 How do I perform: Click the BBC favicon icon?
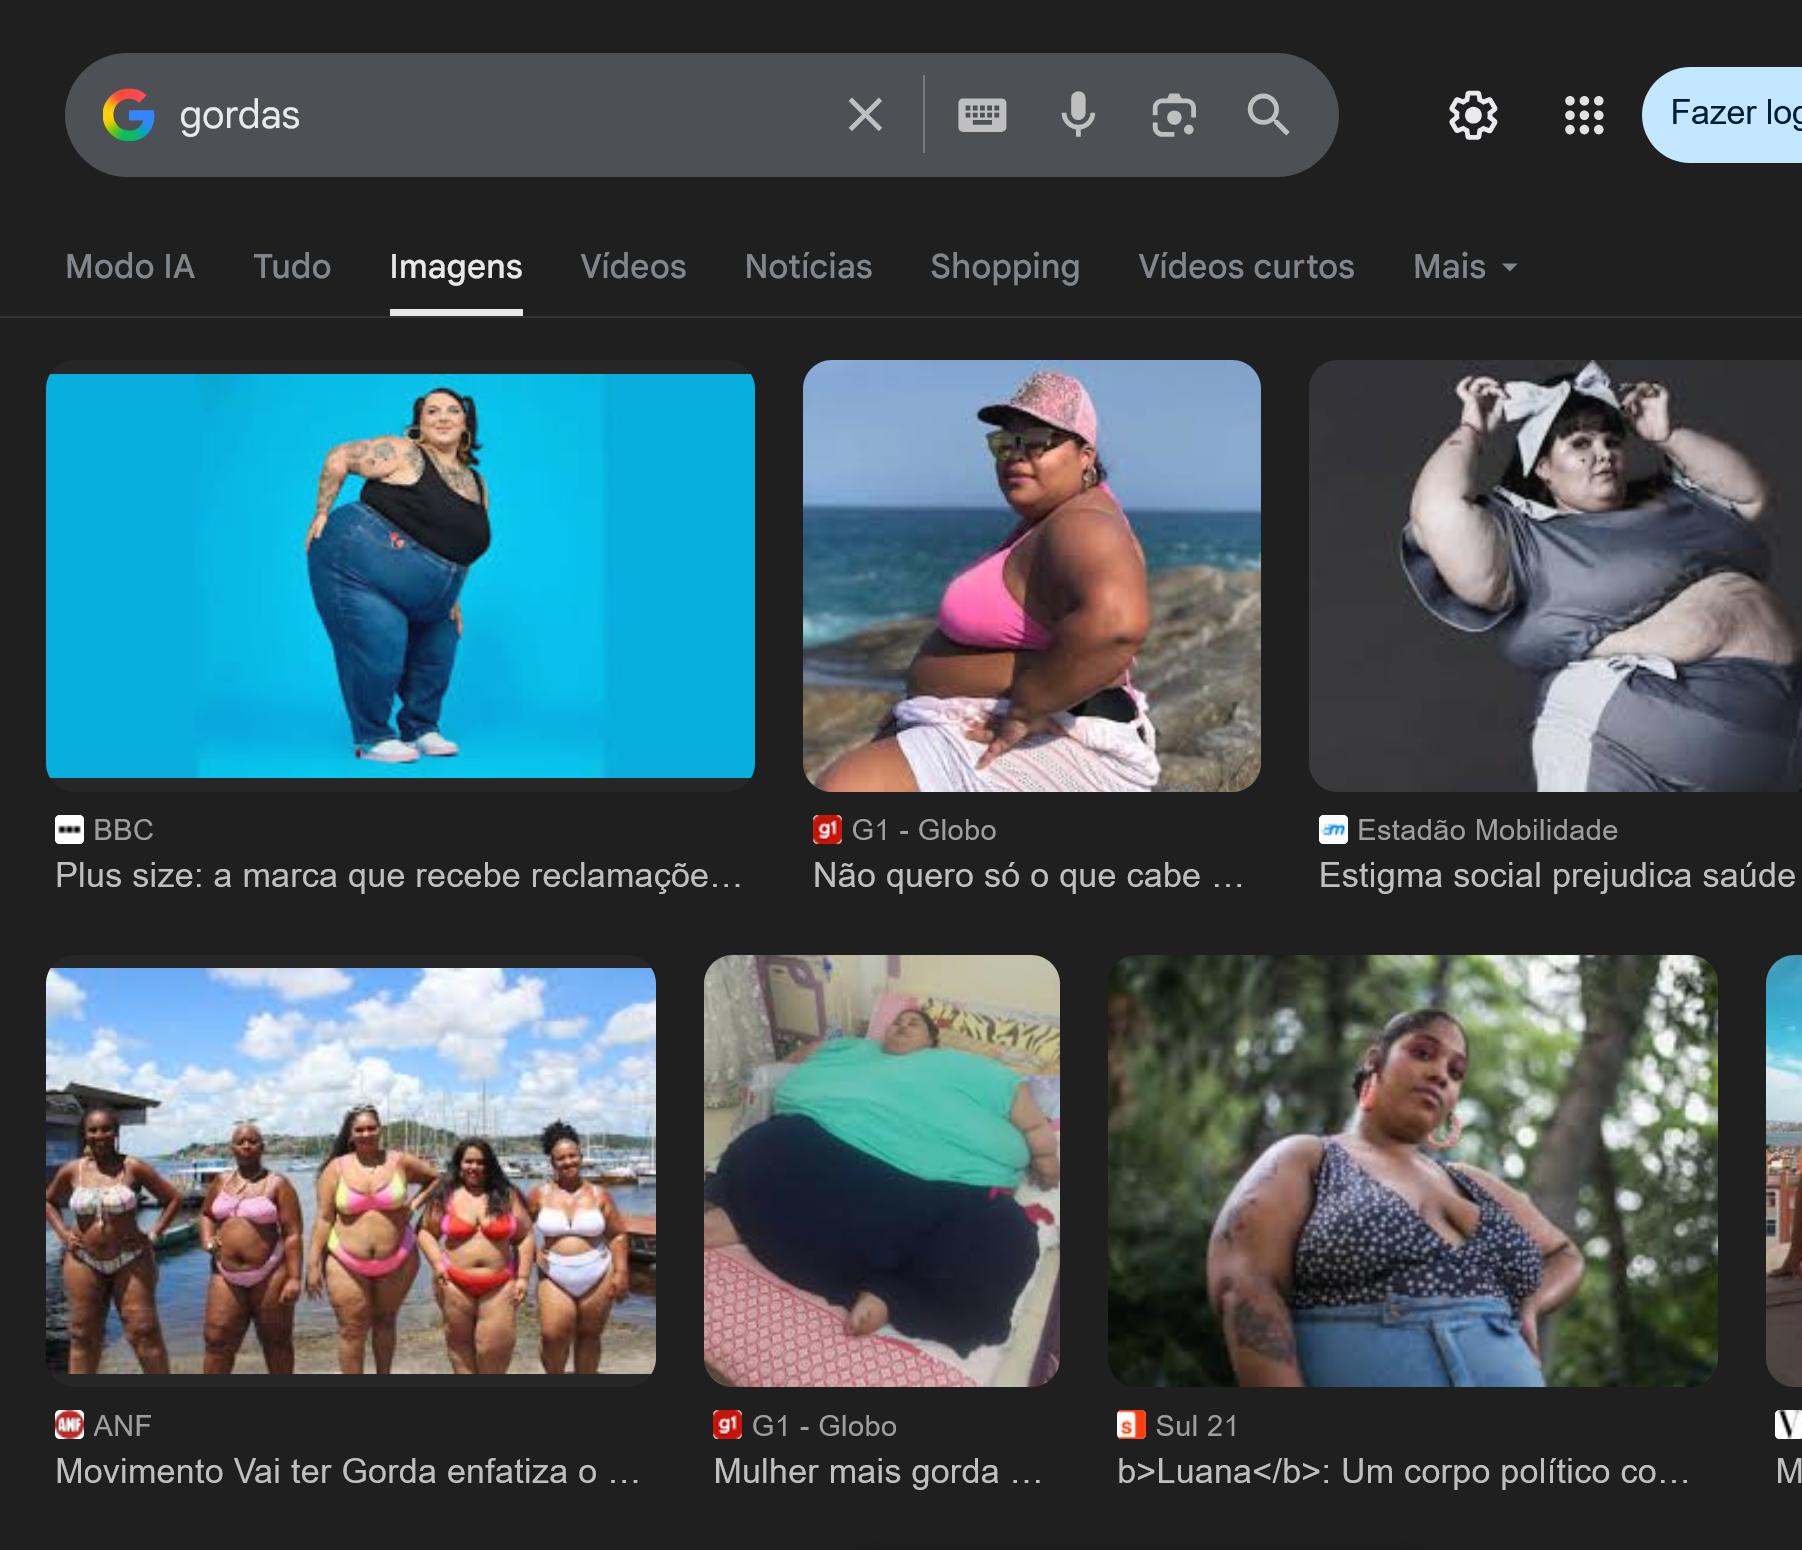(69, 830)
